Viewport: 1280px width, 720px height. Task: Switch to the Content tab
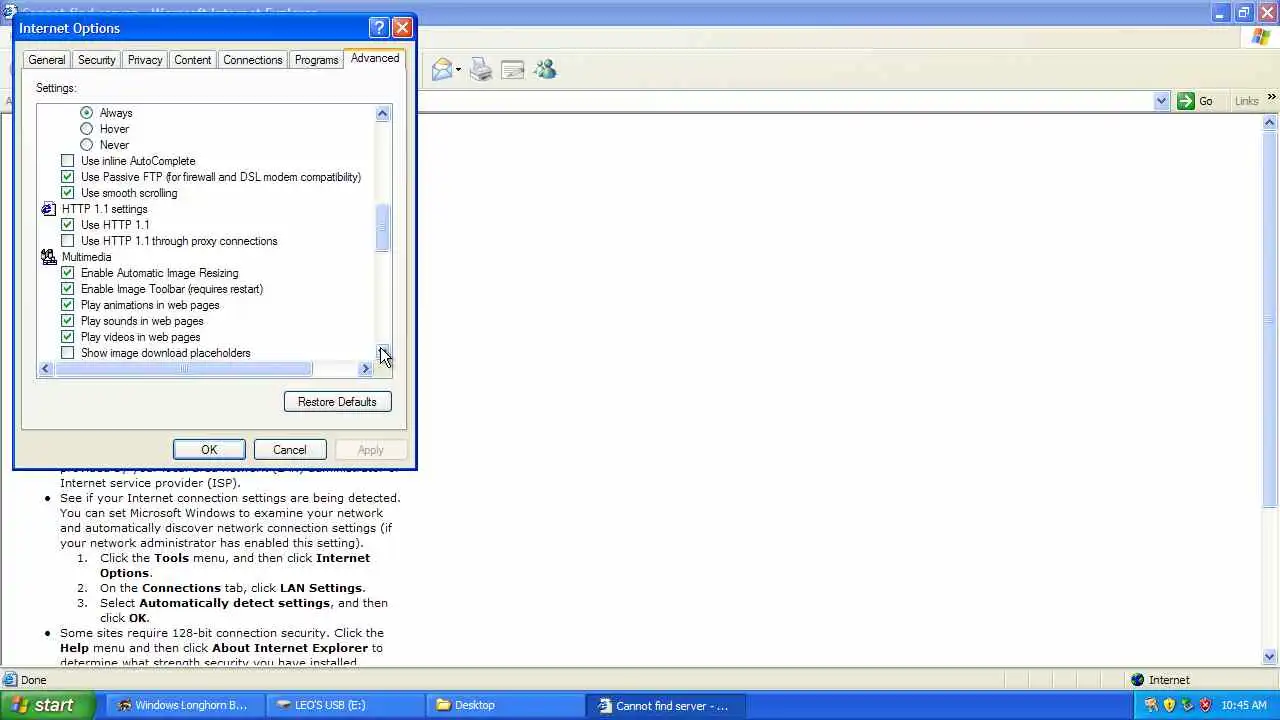193,60
